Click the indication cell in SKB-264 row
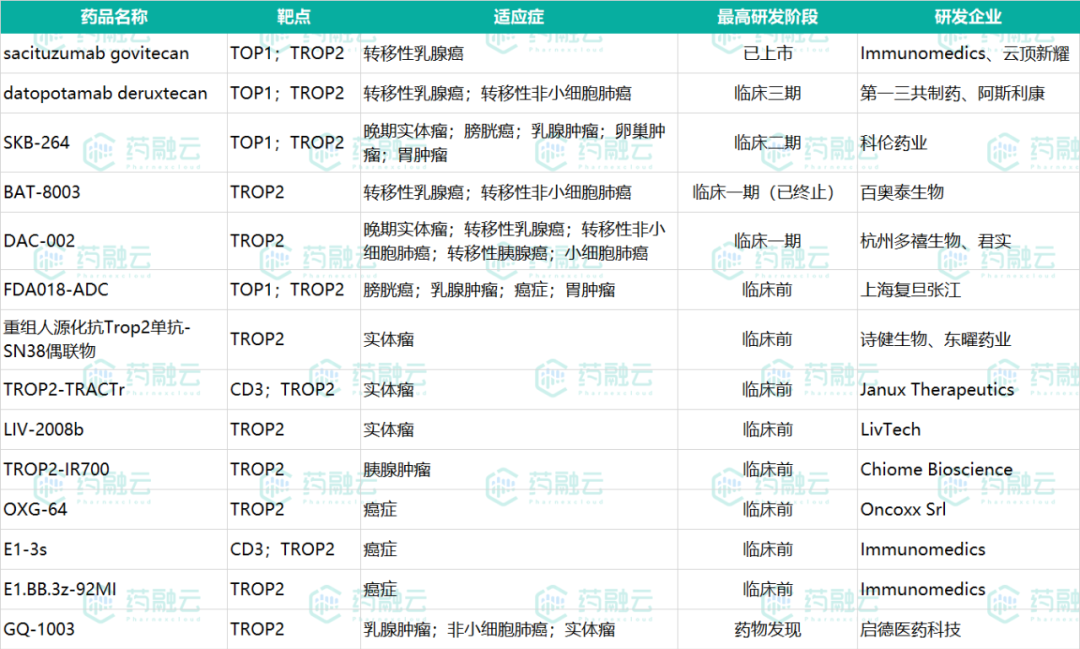 click(519, 143)
